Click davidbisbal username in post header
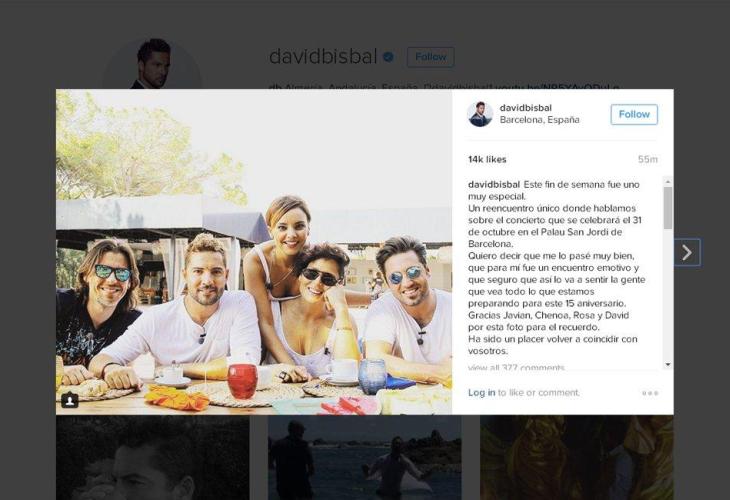730x500 pixels. pyautogui.click(x=526, y=108)
